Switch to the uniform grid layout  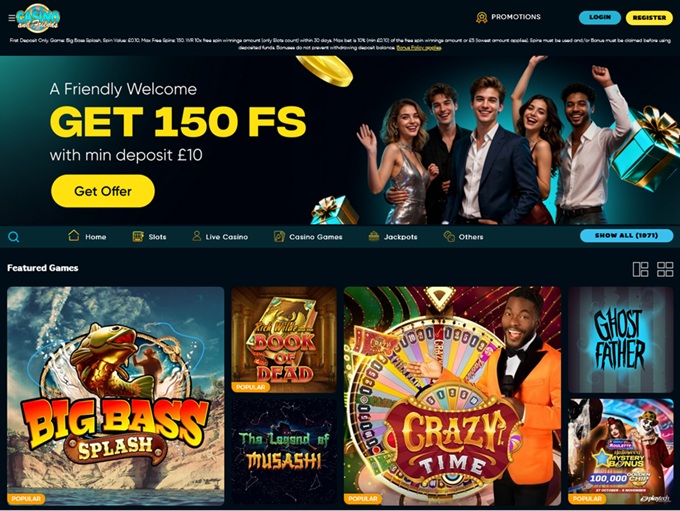[665, 269]
